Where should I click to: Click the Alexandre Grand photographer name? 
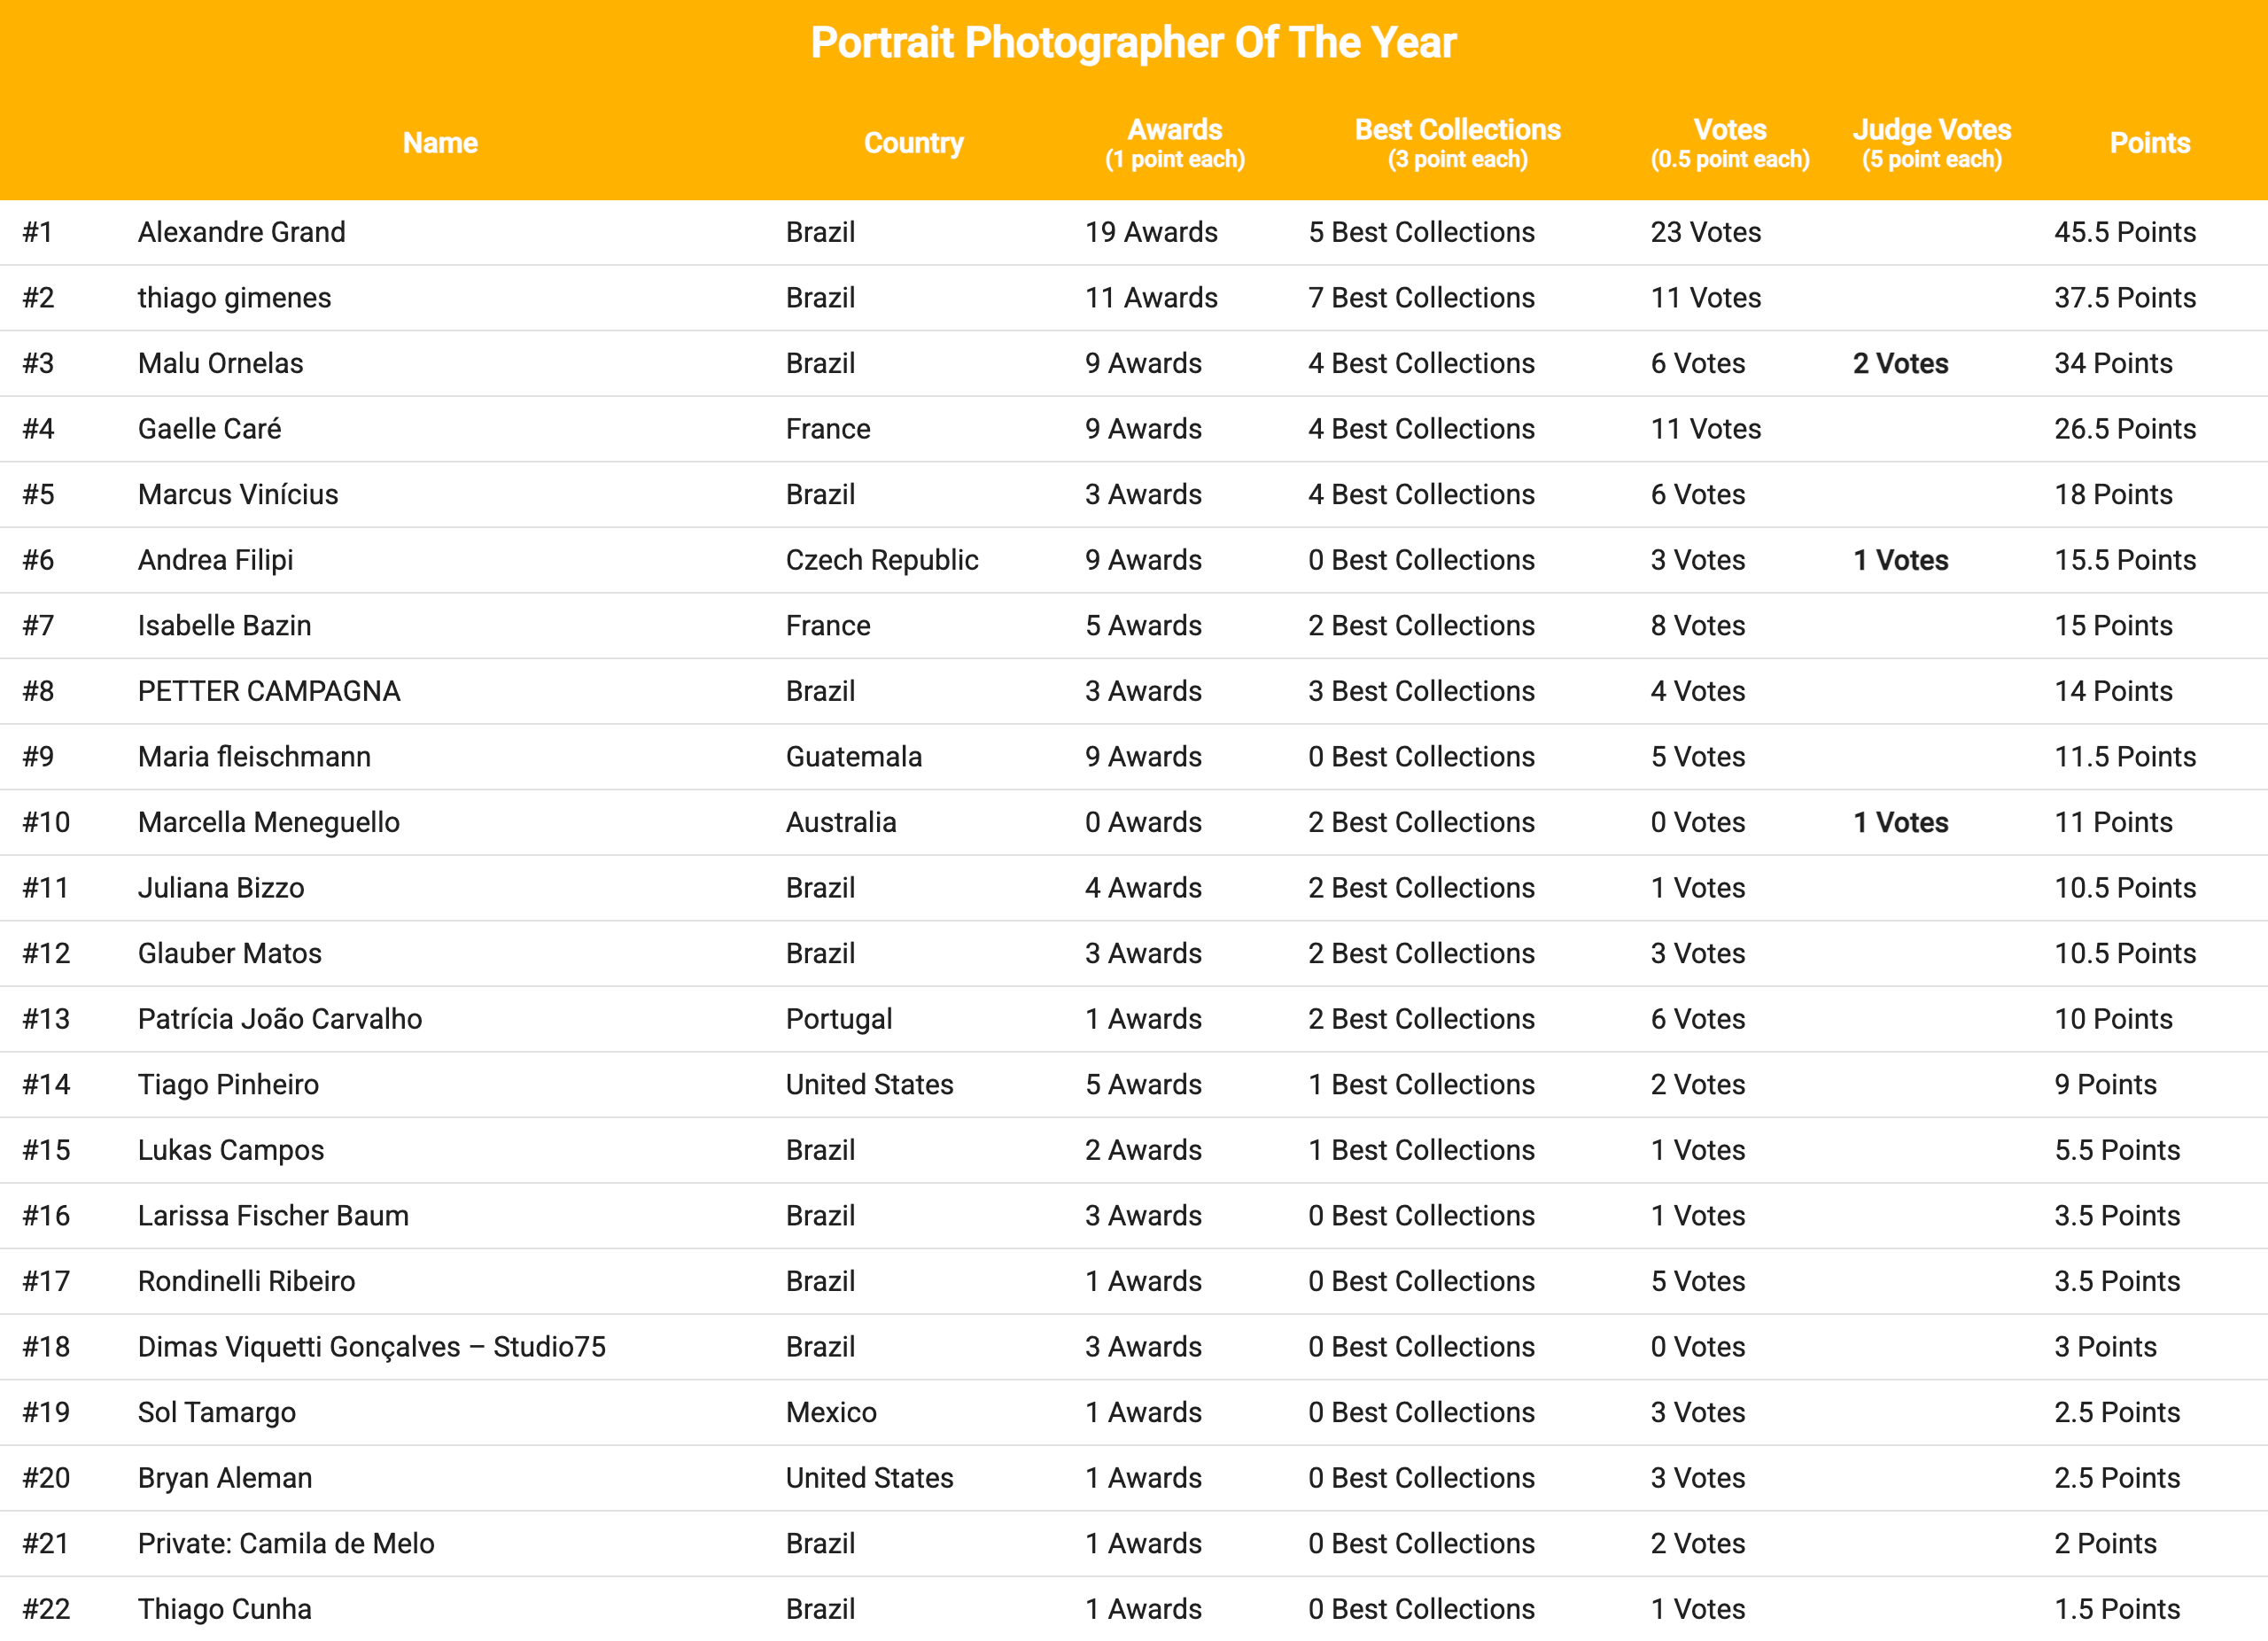(241, 232)
